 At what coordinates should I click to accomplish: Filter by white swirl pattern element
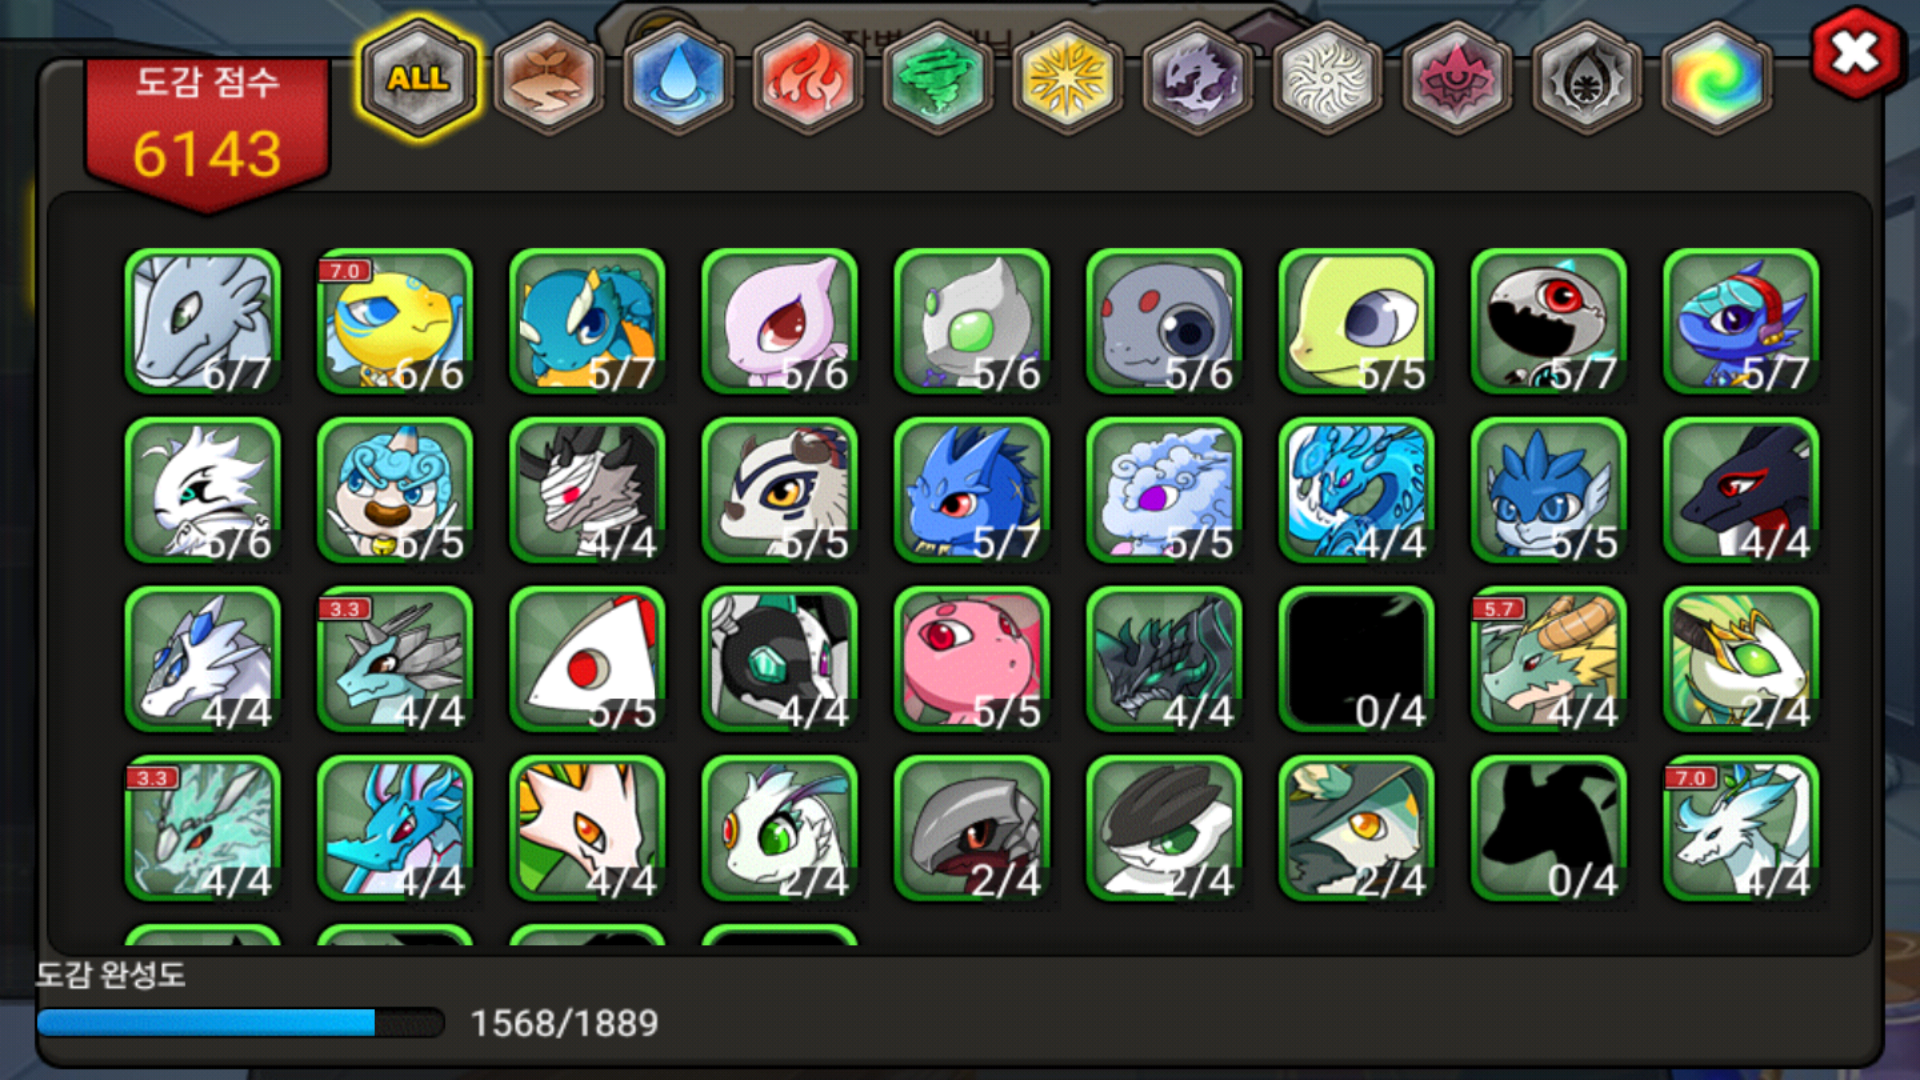(x=1327, y=78)
